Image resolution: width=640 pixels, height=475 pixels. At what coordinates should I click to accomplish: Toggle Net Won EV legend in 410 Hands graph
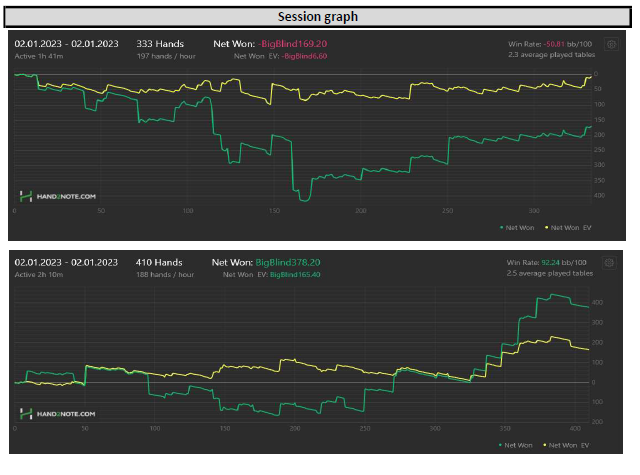point(566,445)
